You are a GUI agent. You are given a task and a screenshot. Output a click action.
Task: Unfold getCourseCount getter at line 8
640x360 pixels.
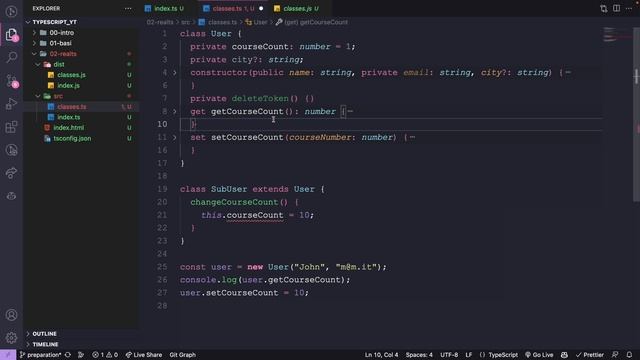click(x=175, y=111)
